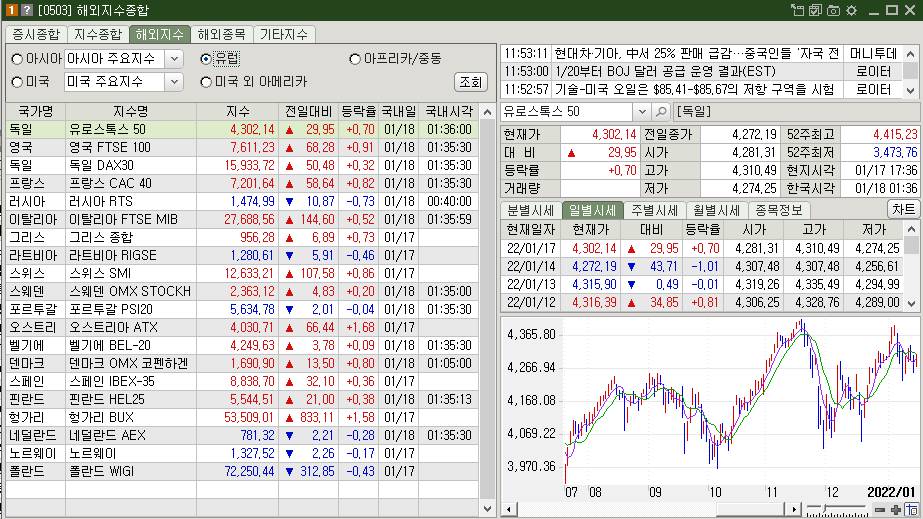Screen dimensions: 923x519
Task: Click the number 1 icon in title bar
Action: 12,10
